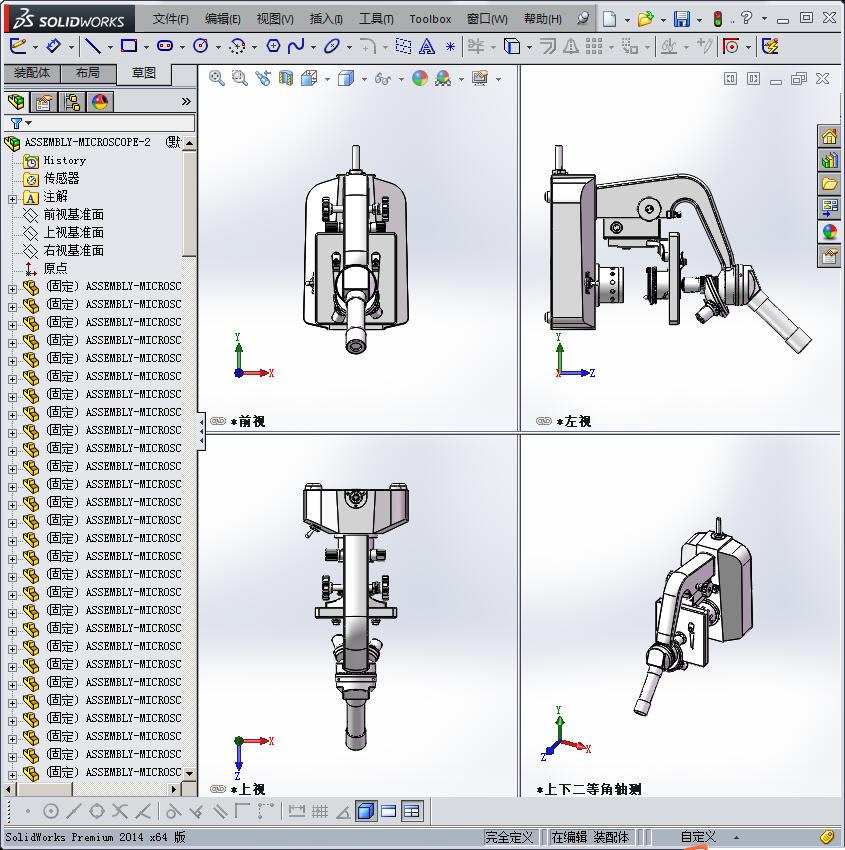Screen dimensions: 845x850
Task: Open the Display Style dropdown arrow
Action: [364, 80]
